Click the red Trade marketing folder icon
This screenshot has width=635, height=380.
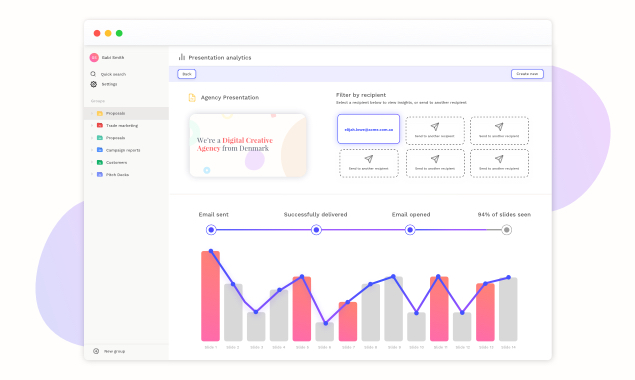coord(100,126)
